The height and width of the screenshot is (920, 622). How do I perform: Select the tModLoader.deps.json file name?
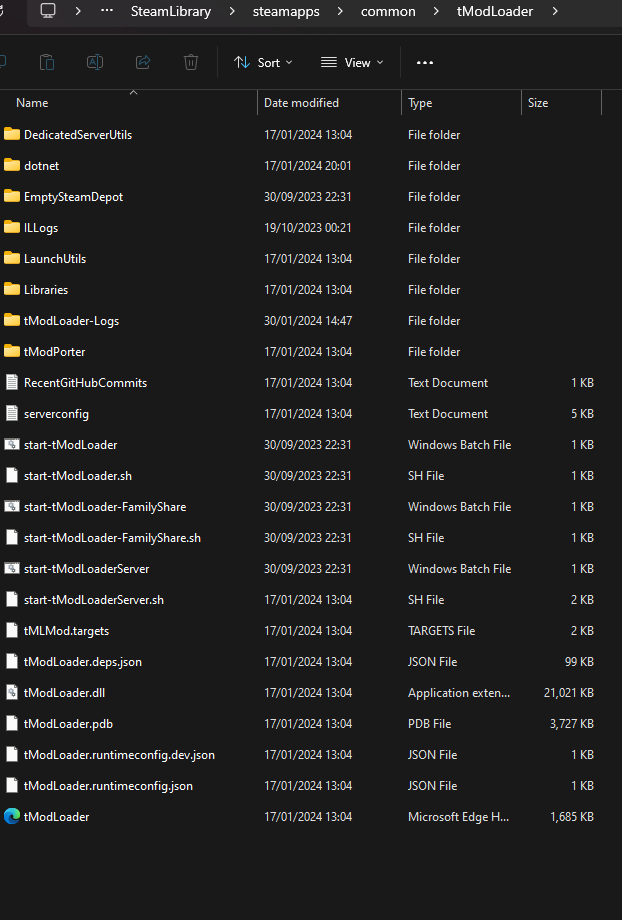tap(83, 662)
